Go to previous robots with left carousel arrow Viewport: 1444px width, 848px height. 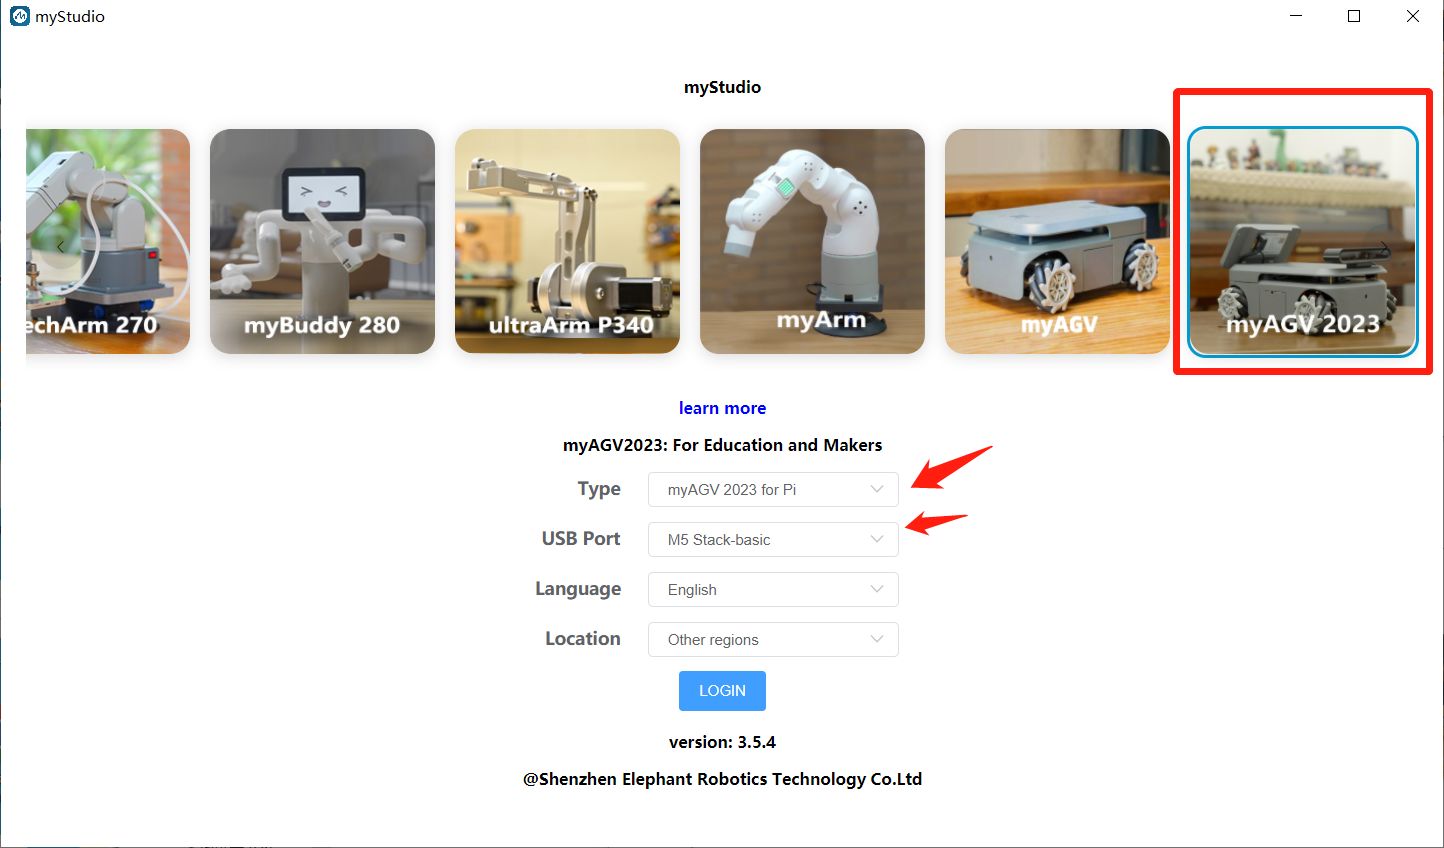tap(60, 247)
